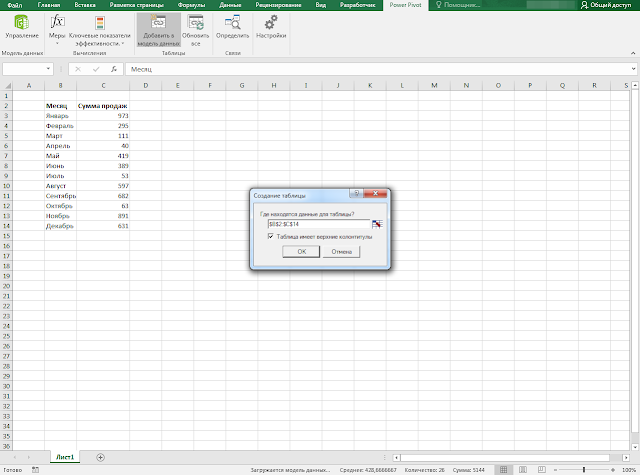
Task: Select the Январь cell
Action: click(x=60, y=116)
